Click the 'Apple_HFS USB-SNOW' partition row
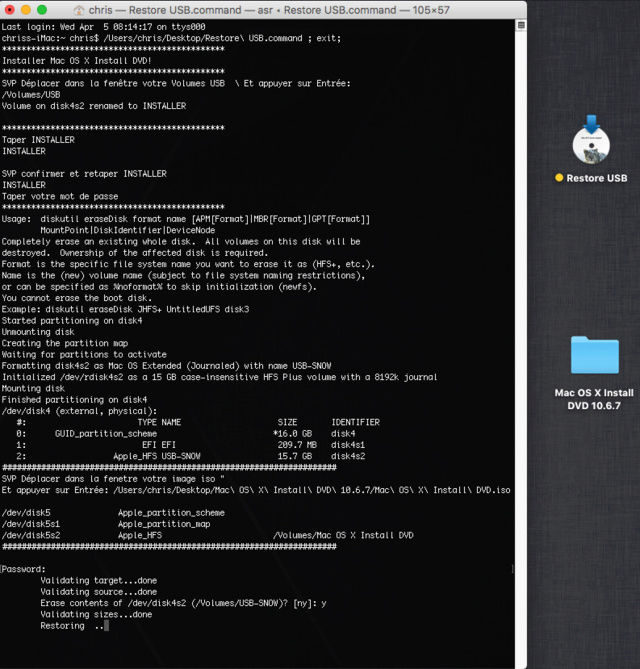 coord(191,456)
